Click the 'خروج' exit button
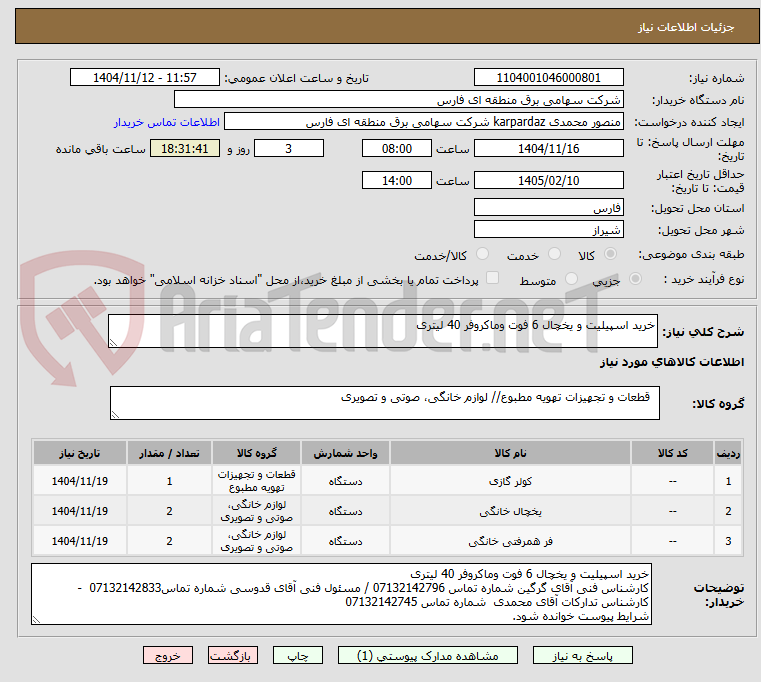 (167, 655)
